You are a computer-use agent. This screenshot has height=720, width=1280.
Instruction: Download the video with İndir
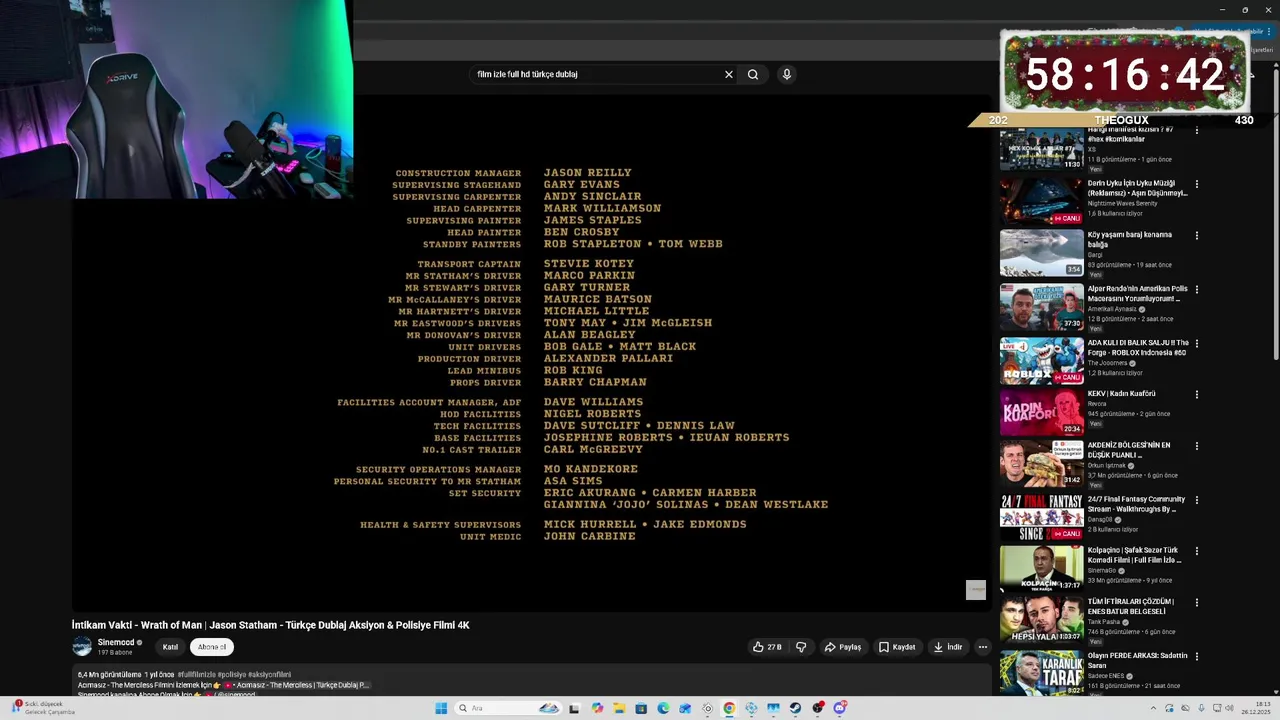click(x=948, y=647)
